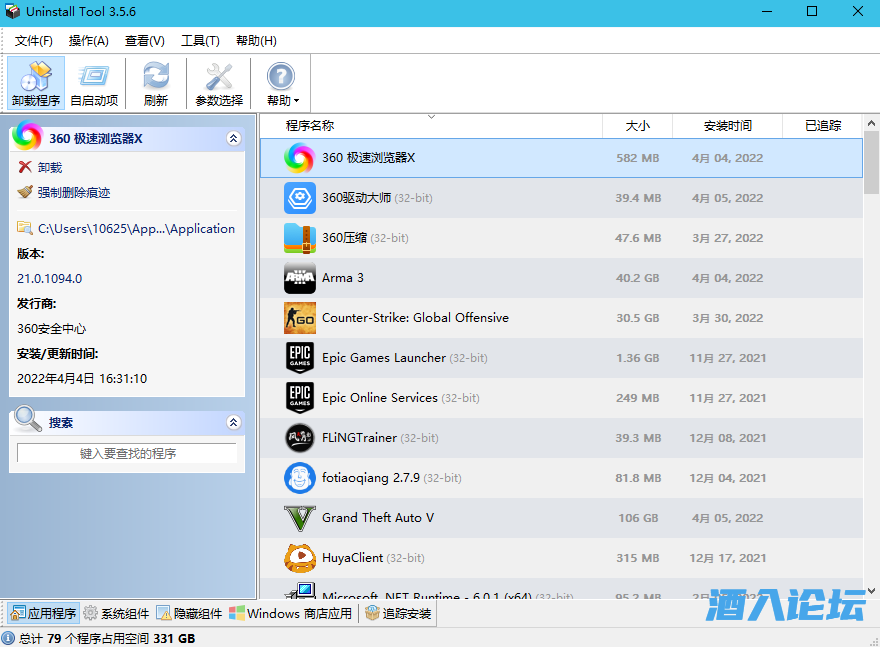The image size is (880, 647).
Task: Open the 帮助 toolbar dropdown arrow
Action: (x=294, y=99)
